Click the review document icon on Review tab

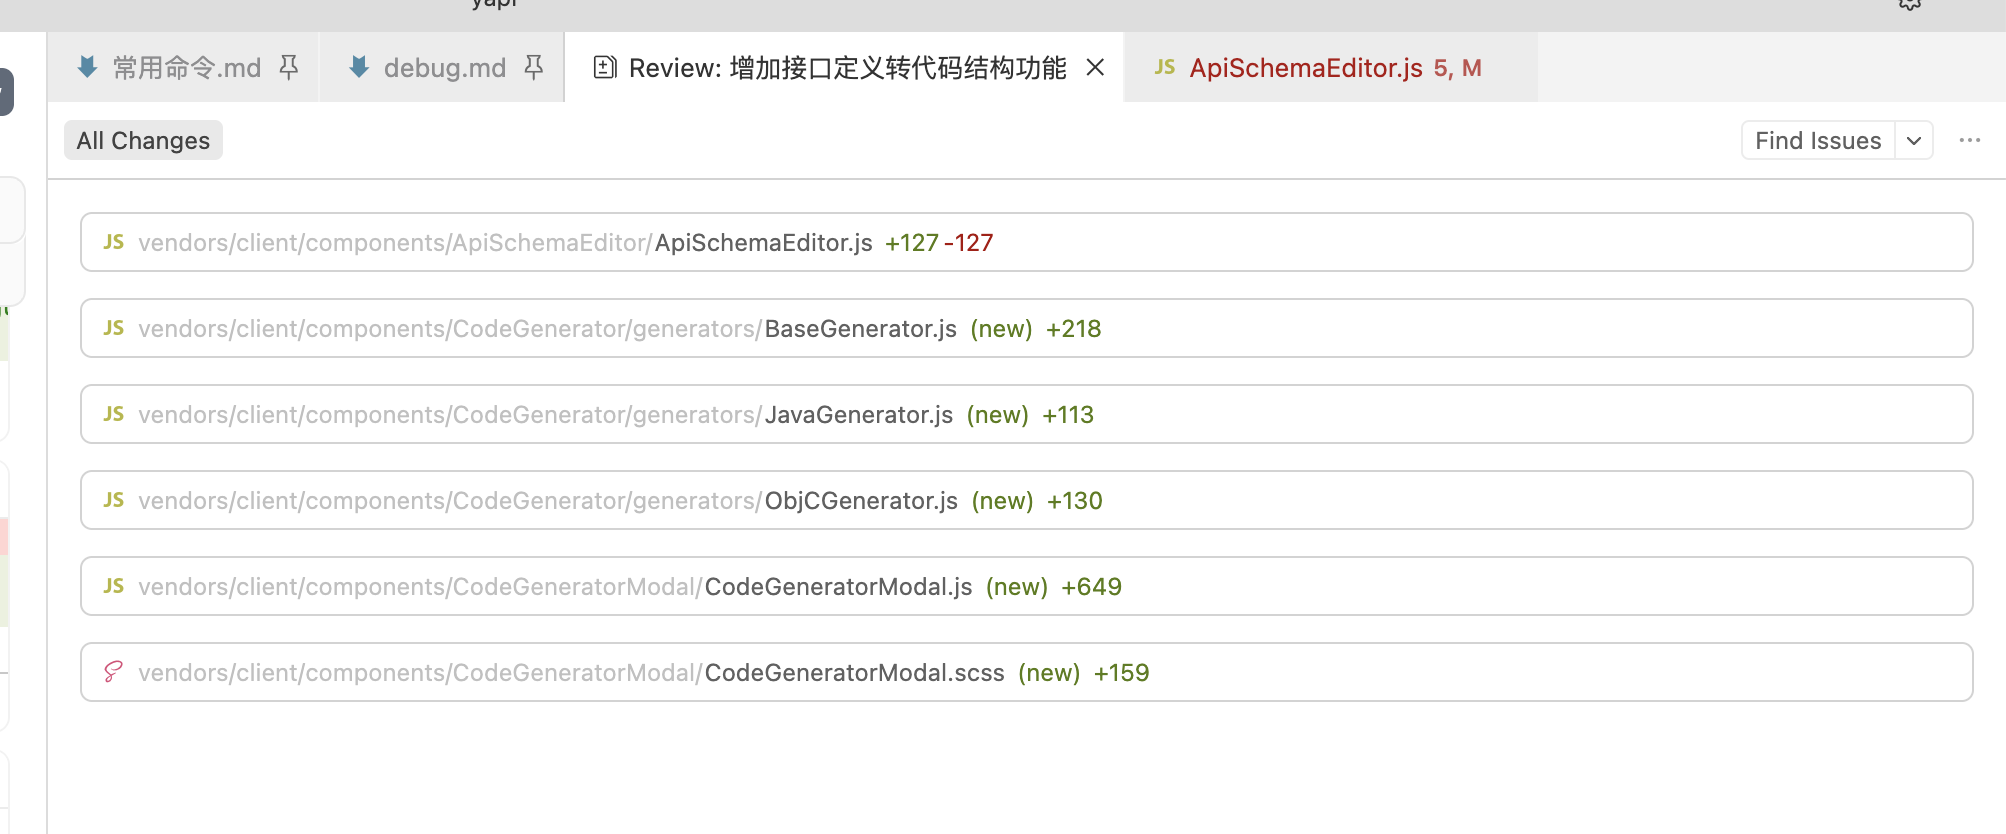click(x=604, y=67)
